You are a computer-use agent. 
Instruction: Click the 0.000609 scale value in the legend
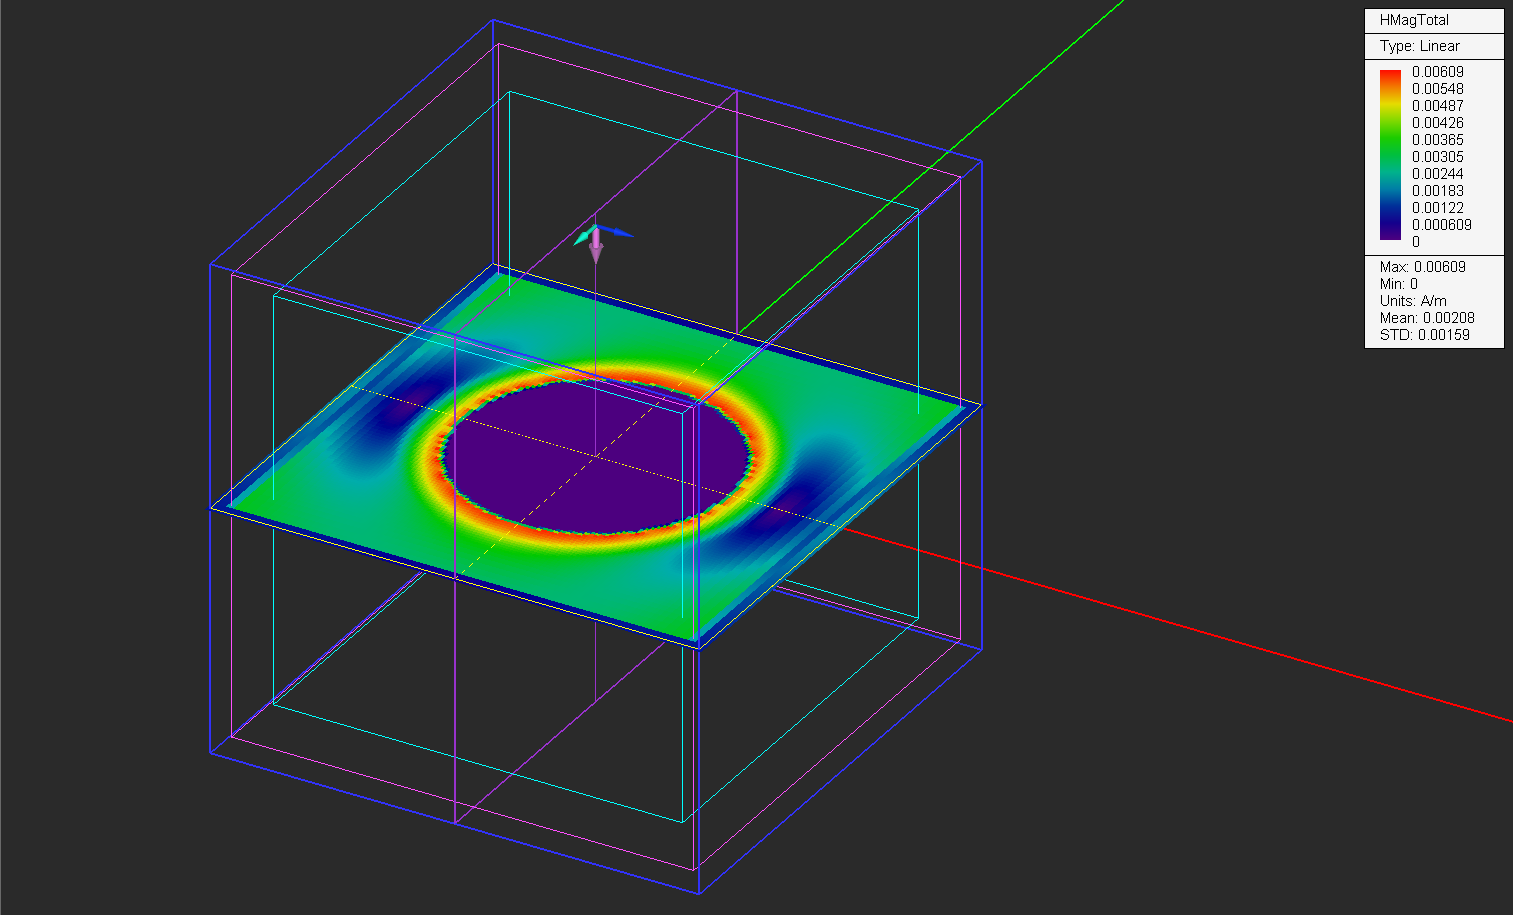tap(1441, 225)
